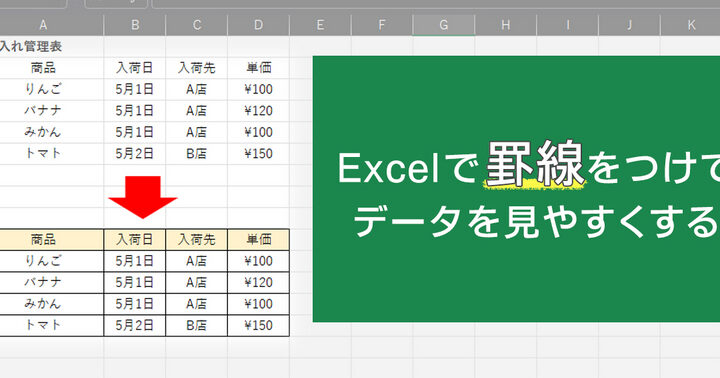
Task: Select column F header
Action: 382,25
